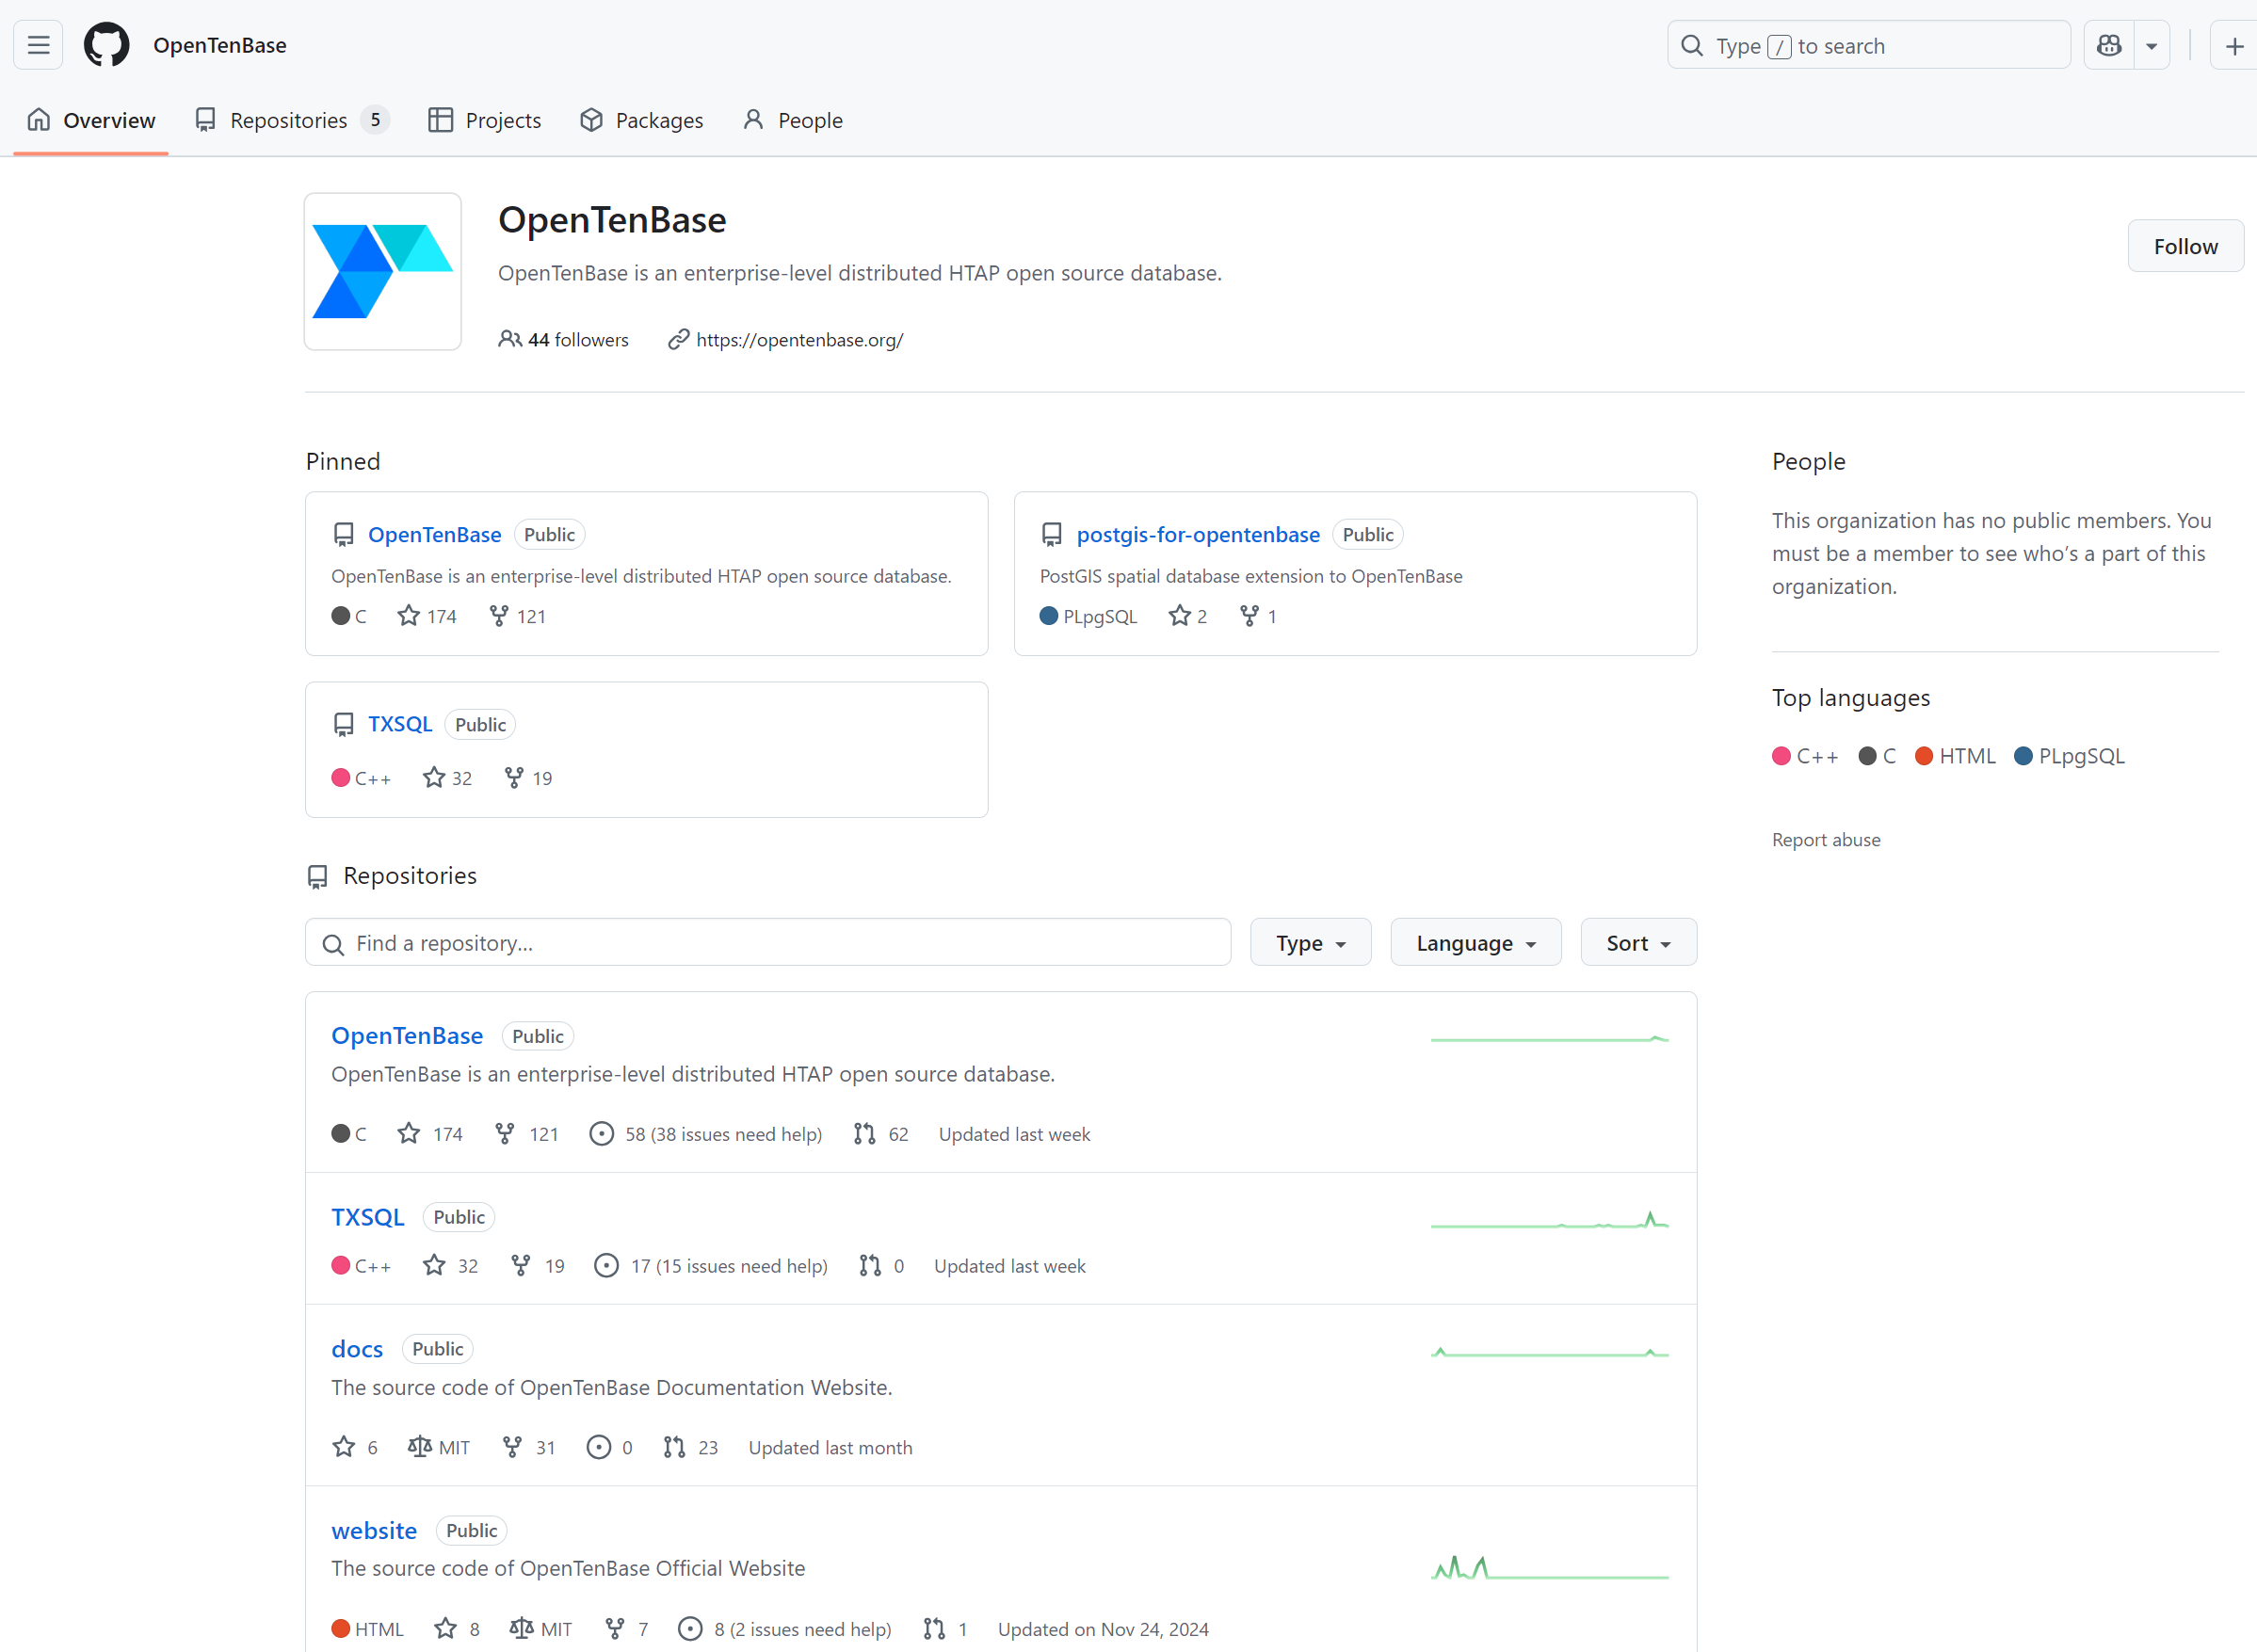The height and width of the screenshot is (1652, 2257).
Task: Open 62 pull requests of OpenTenBase
Action: 881,1134
